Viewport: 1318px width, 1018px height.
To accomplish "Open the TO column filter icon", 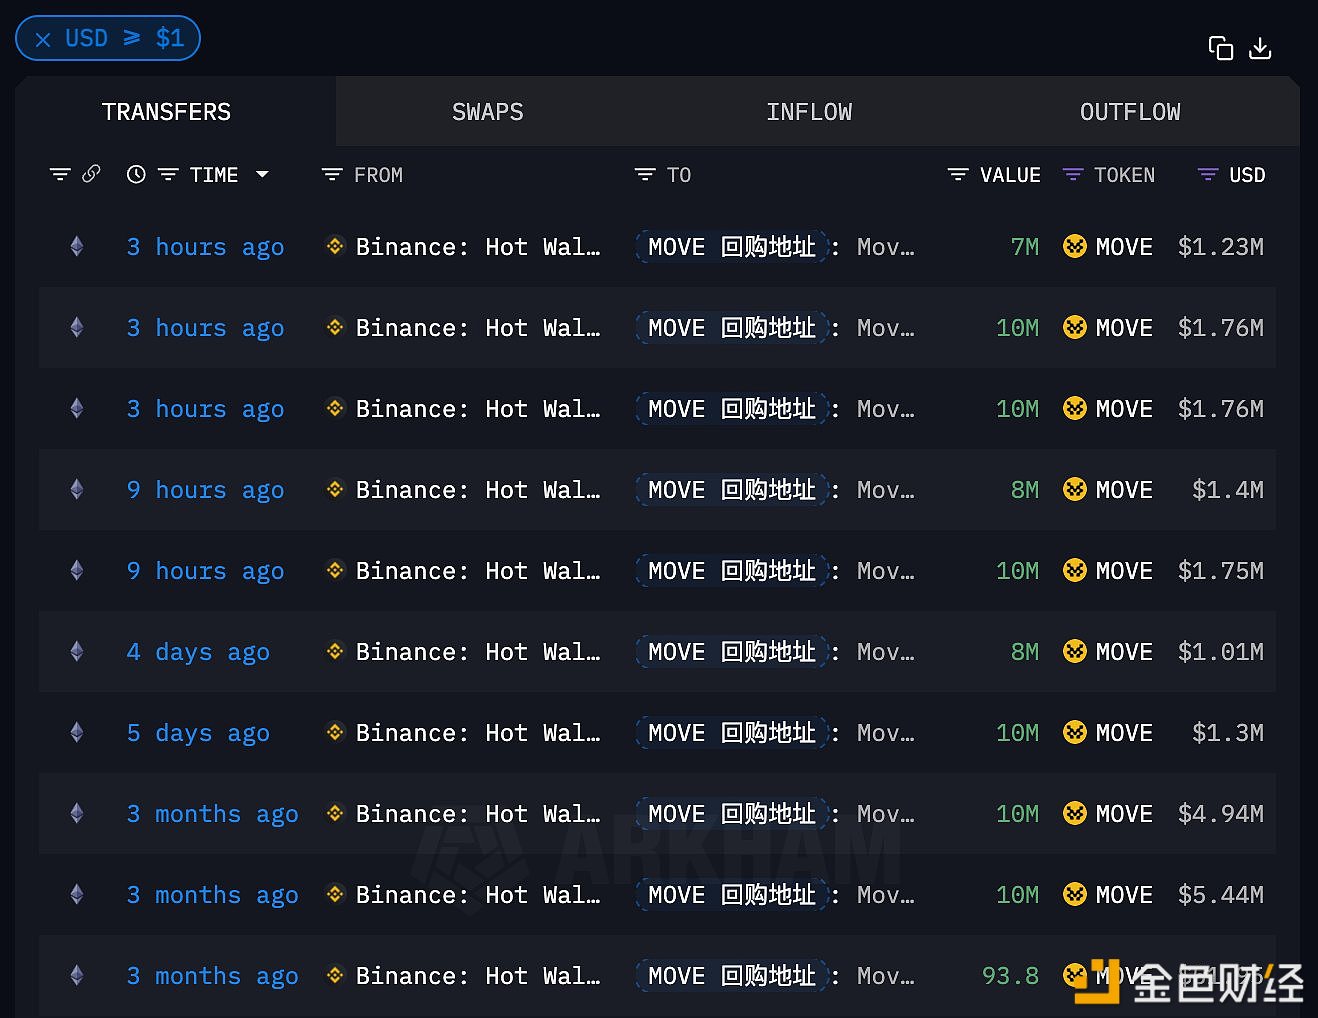I will tap(644, 174).
